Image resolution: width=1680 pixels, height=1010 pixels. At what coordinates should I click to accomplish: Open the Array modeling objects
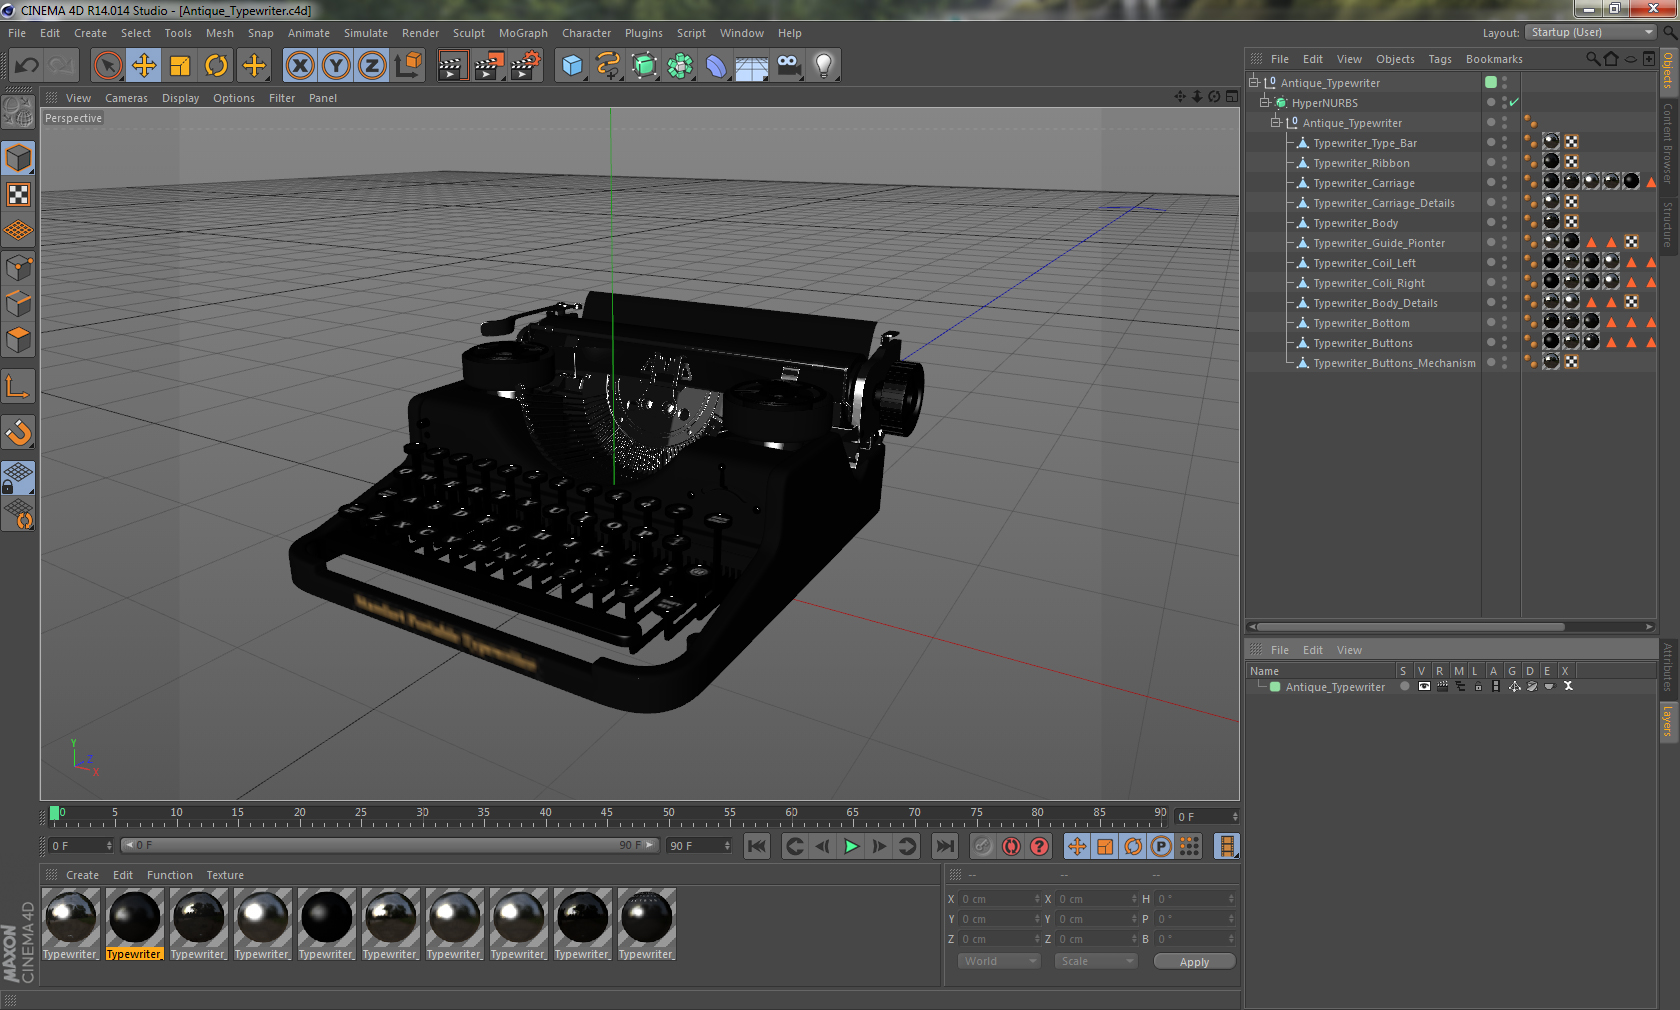tap(680, 66)
